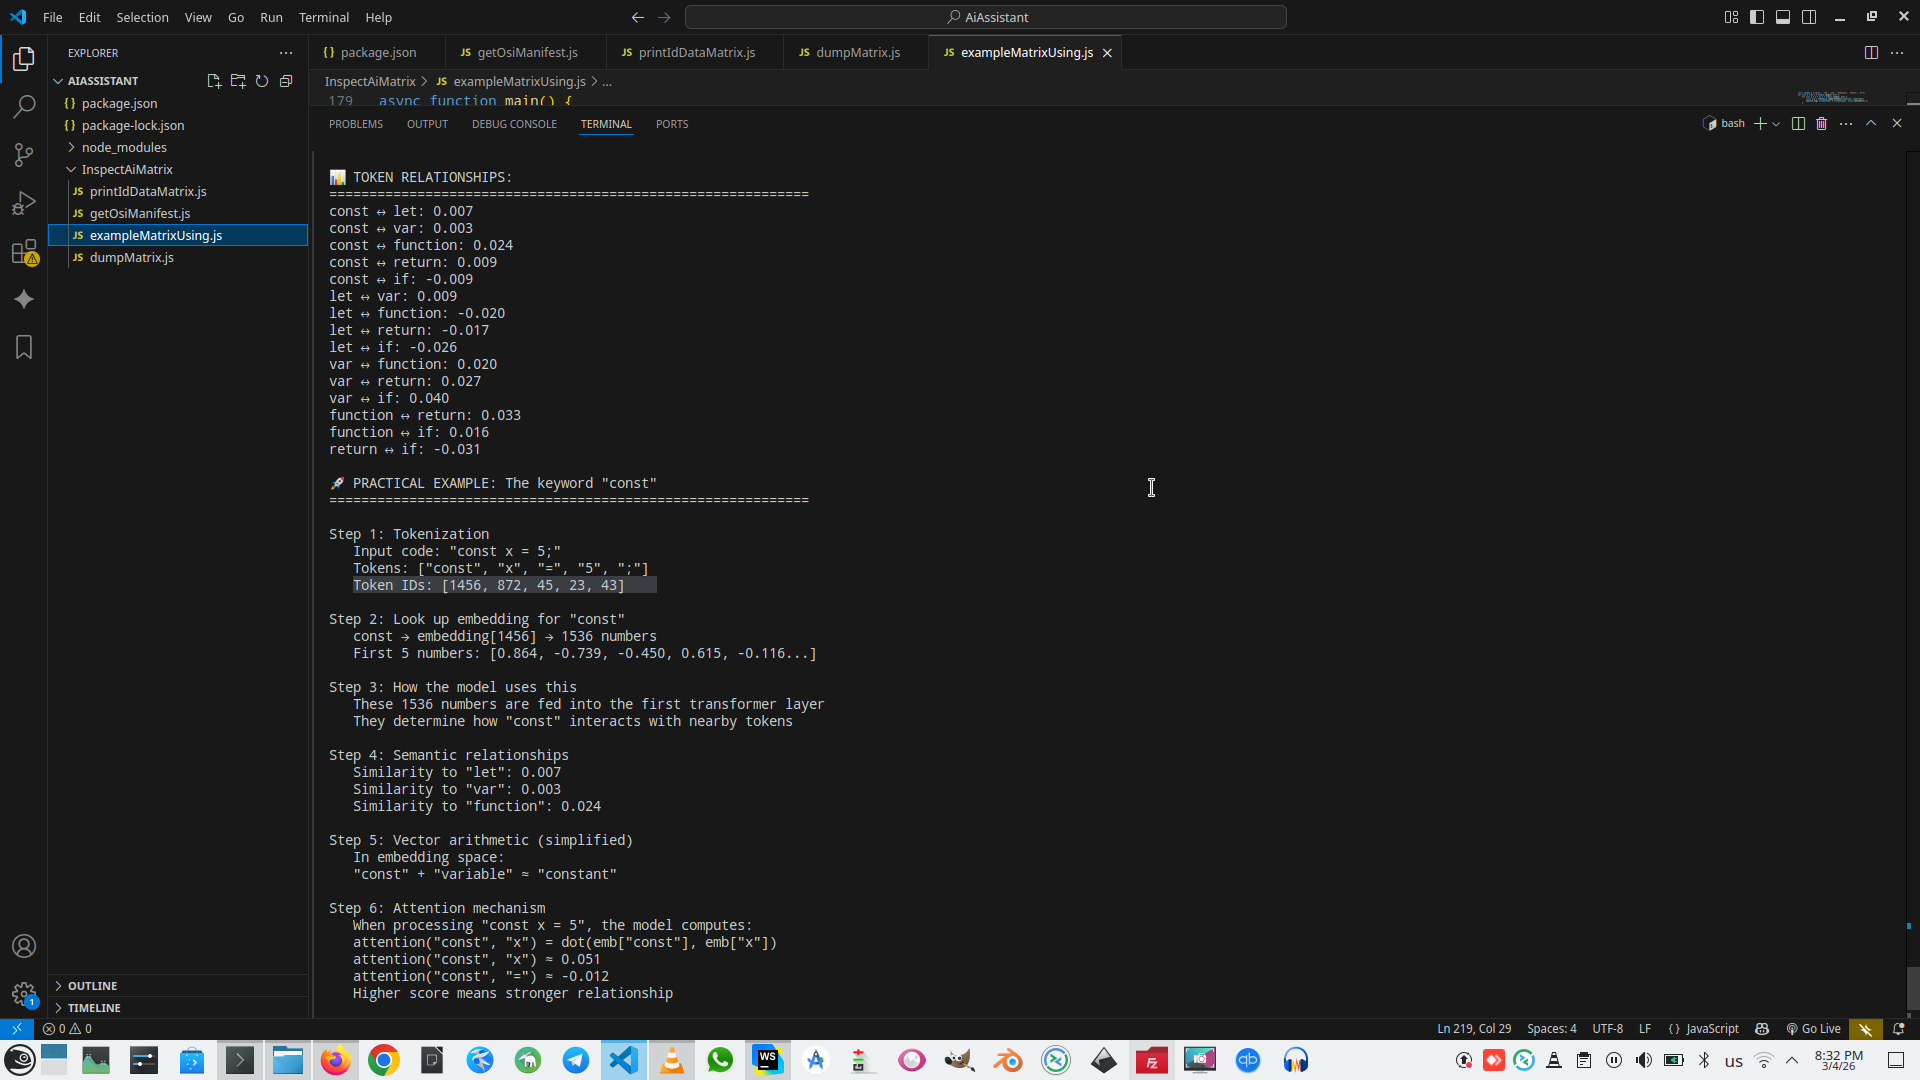Collapse the InspectAiMatrix folder
This screenshot has width=1920, height=1080.
(127, 169)
